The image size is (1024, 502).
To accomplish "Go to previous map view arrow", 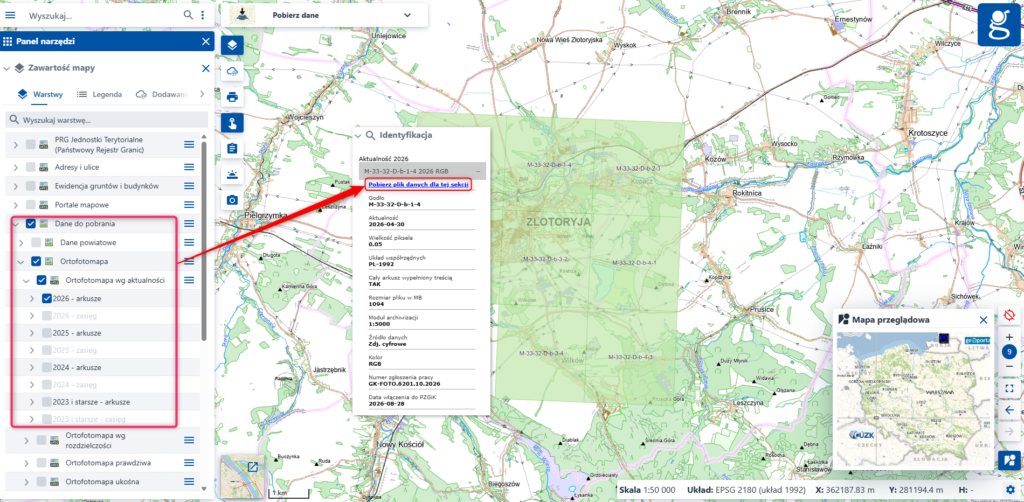I will pos(1010,409).
